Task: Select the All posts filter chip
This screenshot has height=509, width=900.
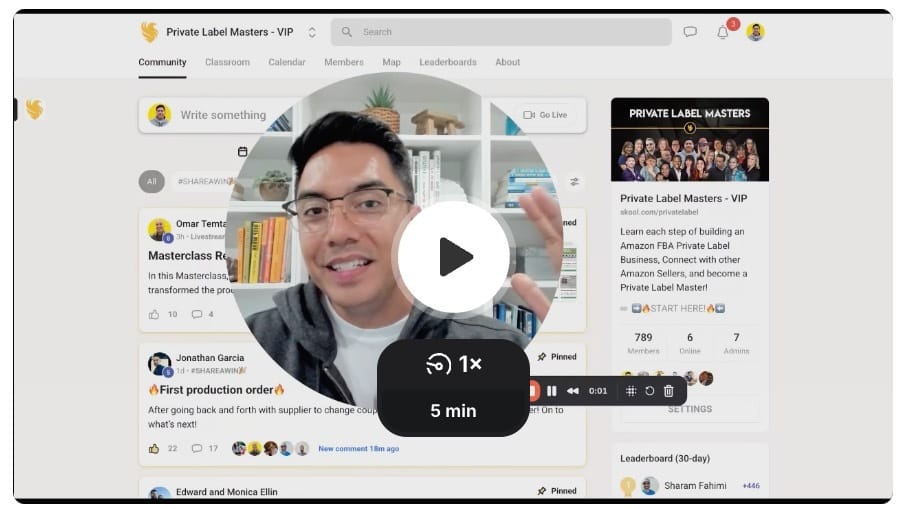Action: coord(152,181)
